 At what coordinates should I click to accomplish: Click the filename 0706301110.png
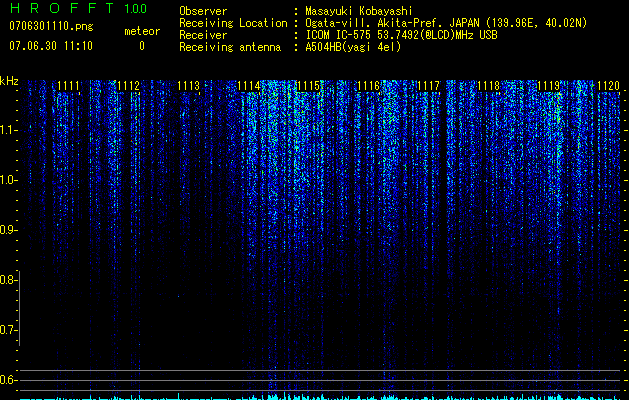click(51, 27)
